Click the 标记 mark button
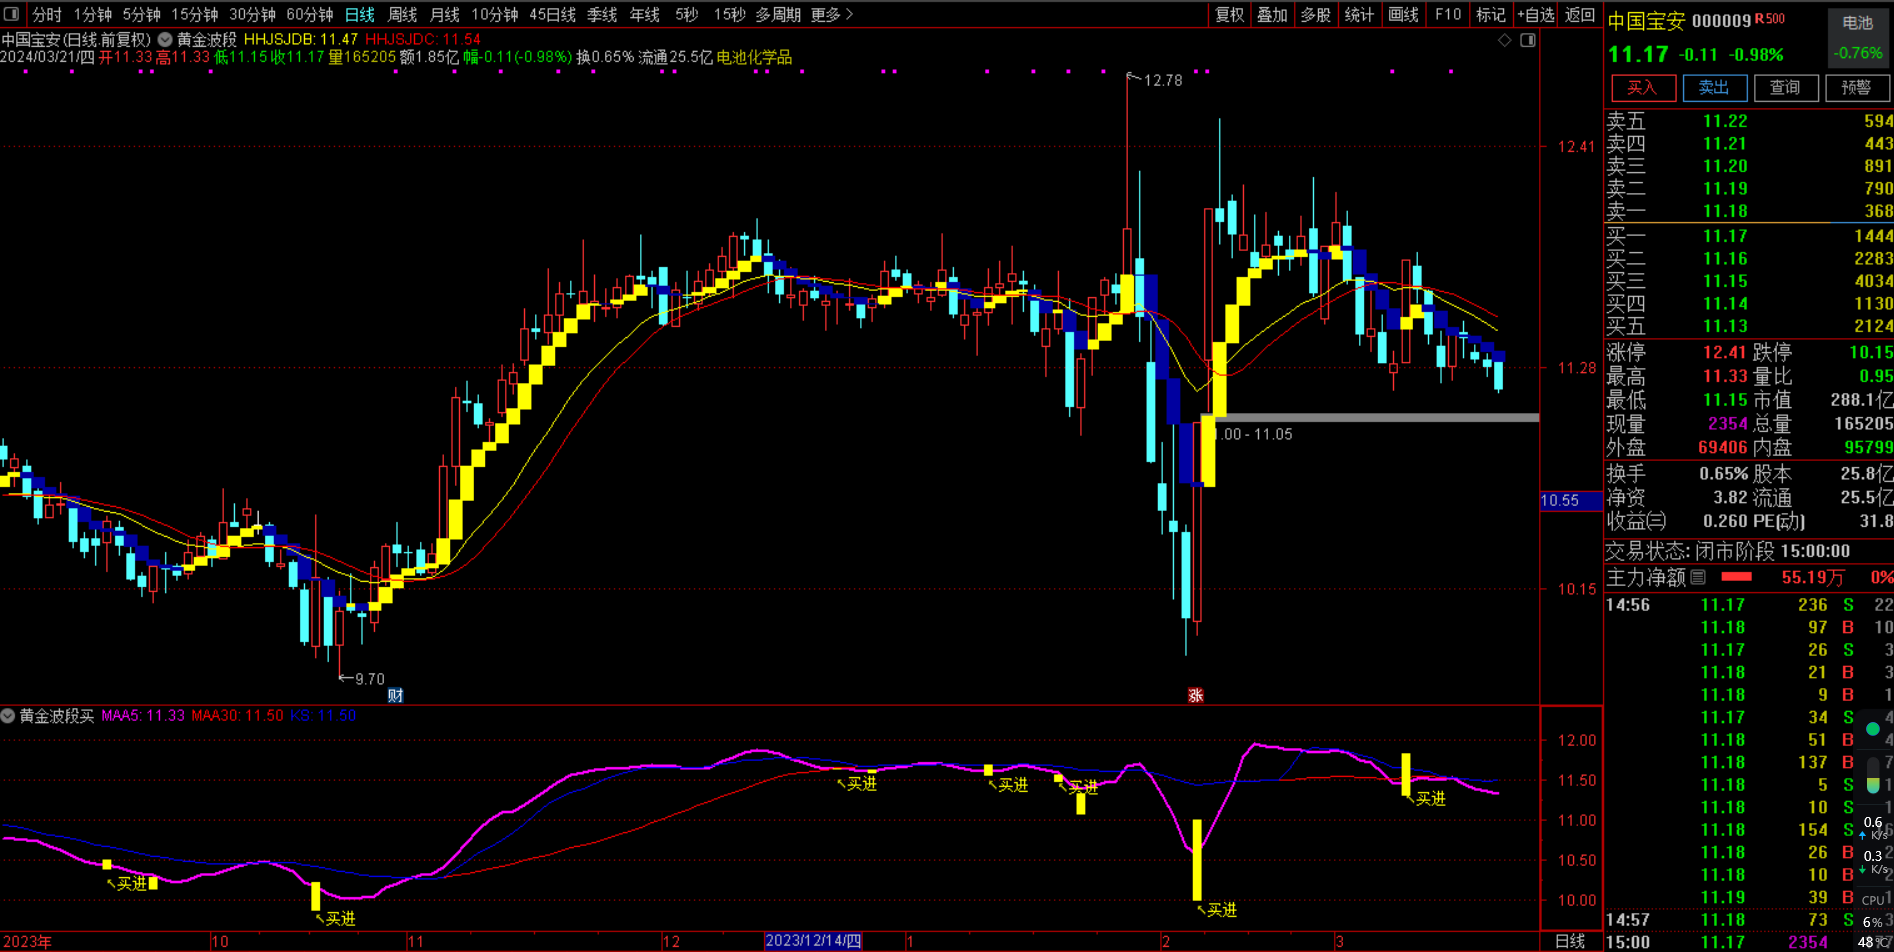 (x=1490, y=14)
